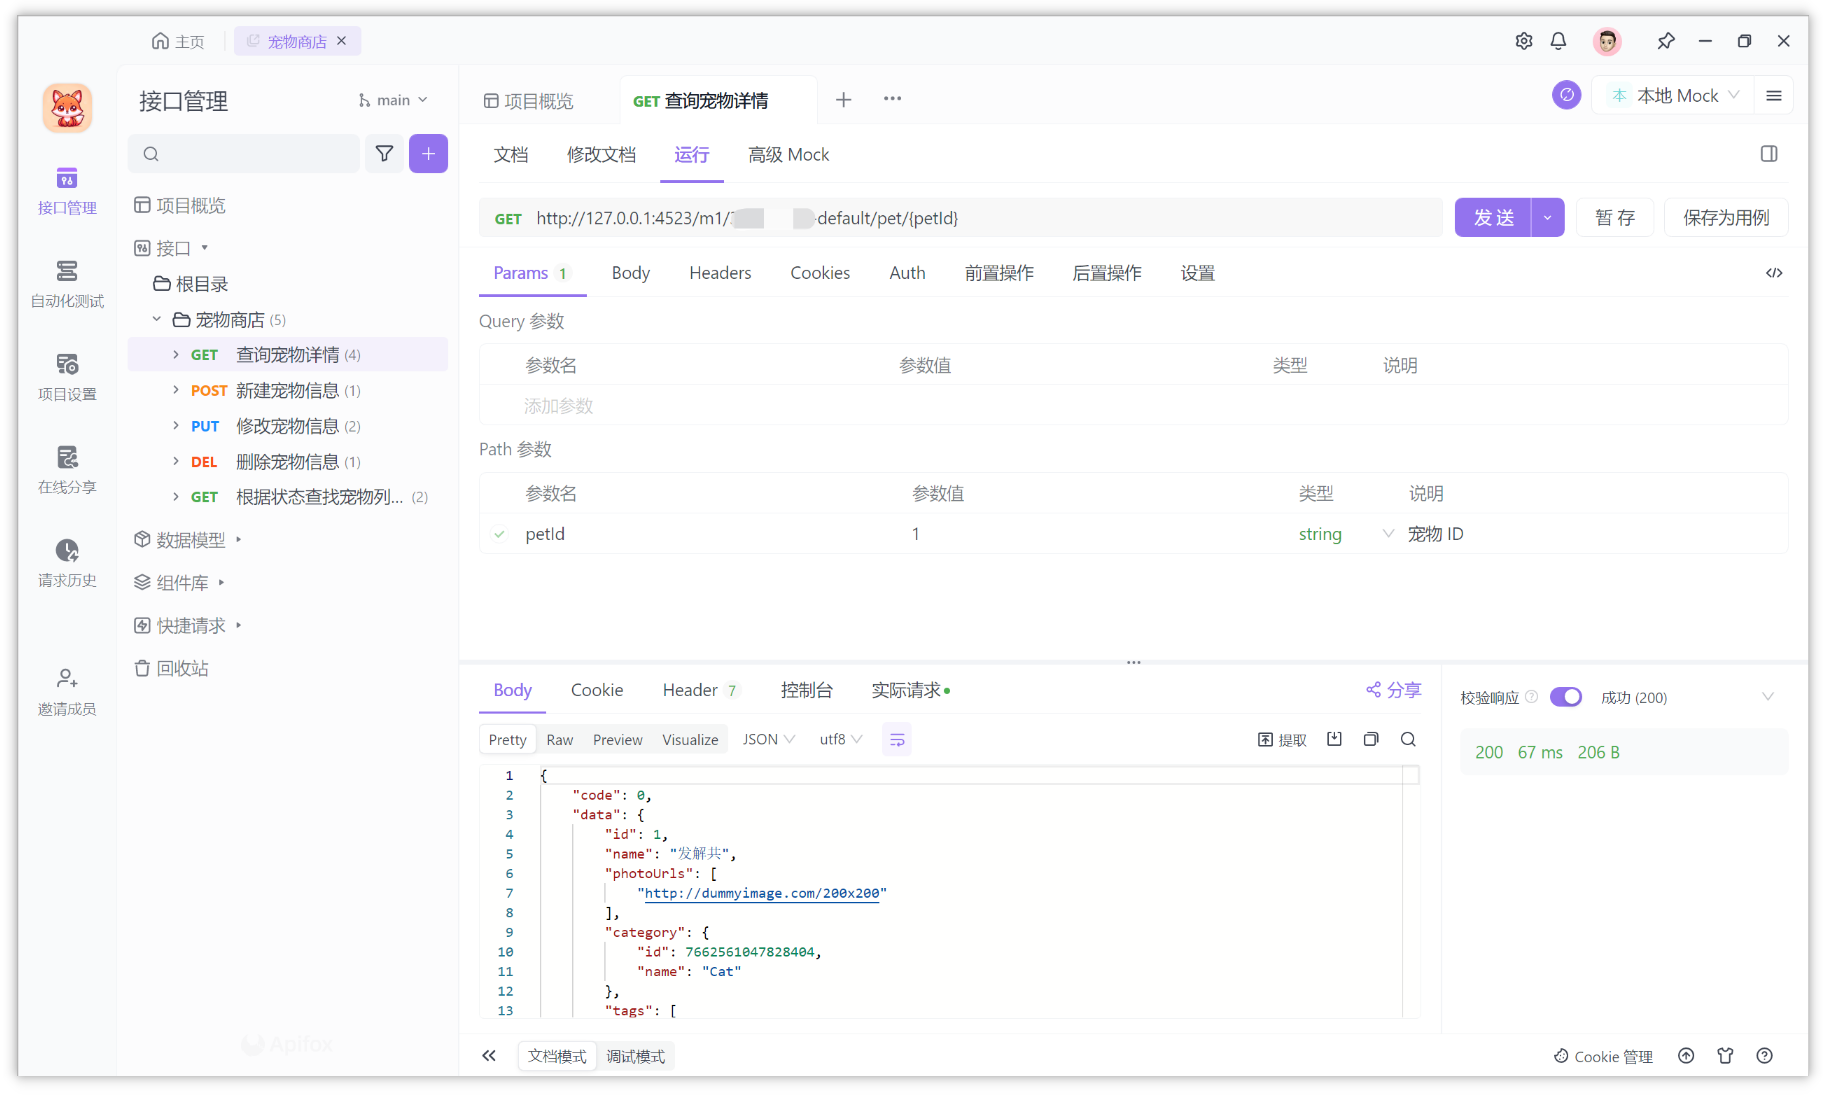Disable the 校验响应 toggle switch
This screenshot has height=1097, width=1826.
1566,697
